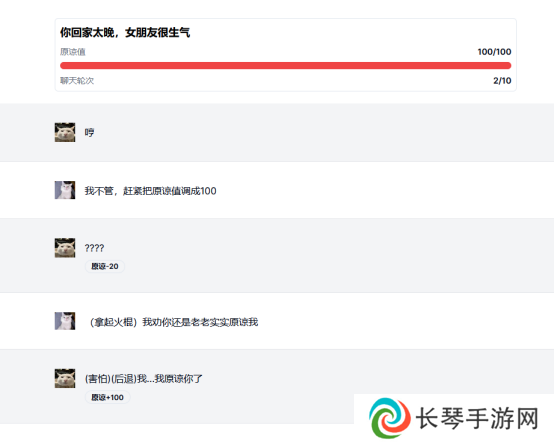Select the 哼 message text

[x=89, y=132]
